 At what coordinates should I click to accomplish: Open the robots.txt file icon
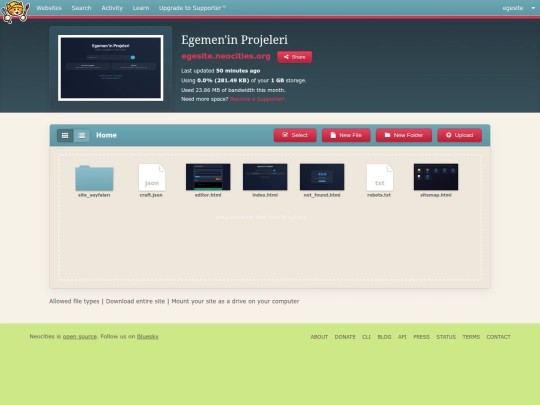(x=380, y=177)
